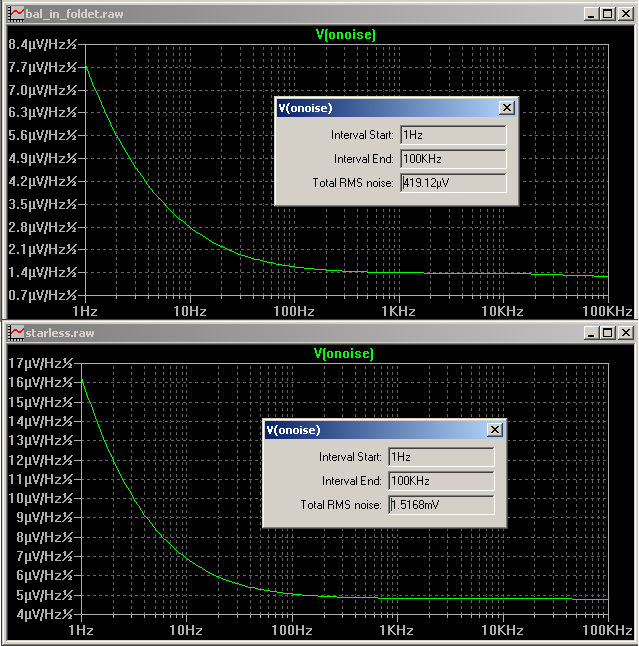
Task: Close the V(onoise) dialog showing 1.5168mV
Action: (x=494, y=430)
